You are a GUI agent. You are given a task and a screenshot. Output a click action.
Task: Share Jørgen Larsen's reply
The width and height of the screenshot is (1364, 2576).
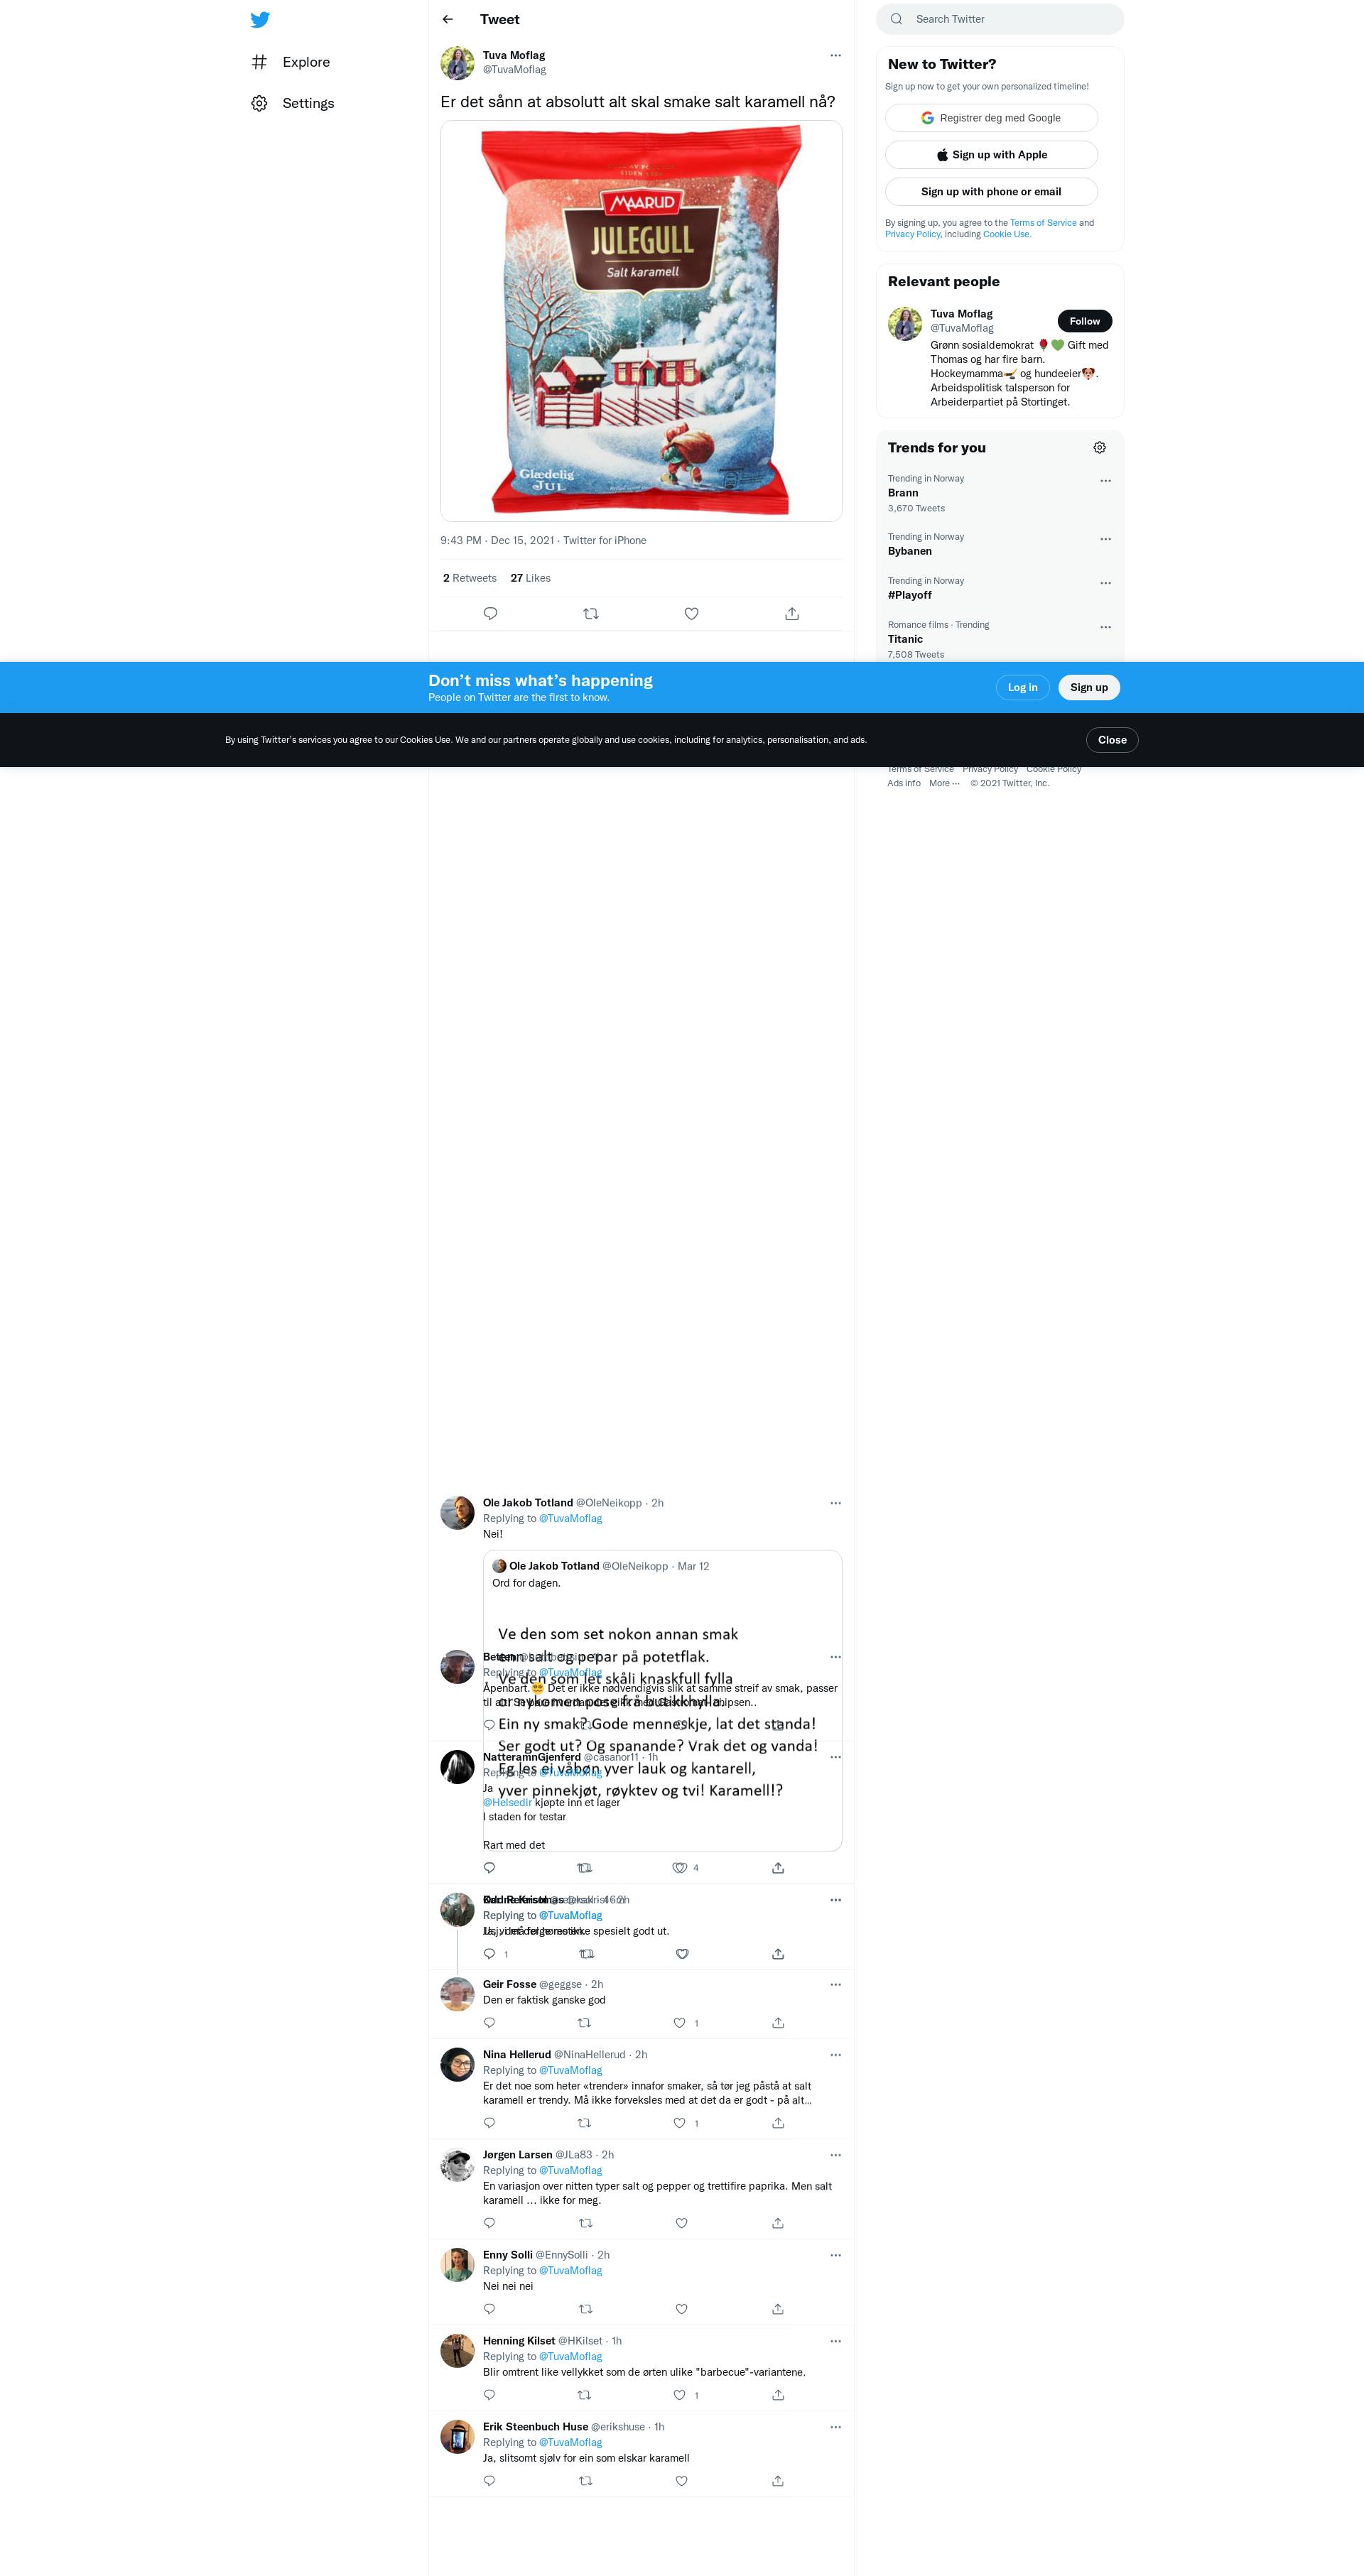[x=778, y=2223]
